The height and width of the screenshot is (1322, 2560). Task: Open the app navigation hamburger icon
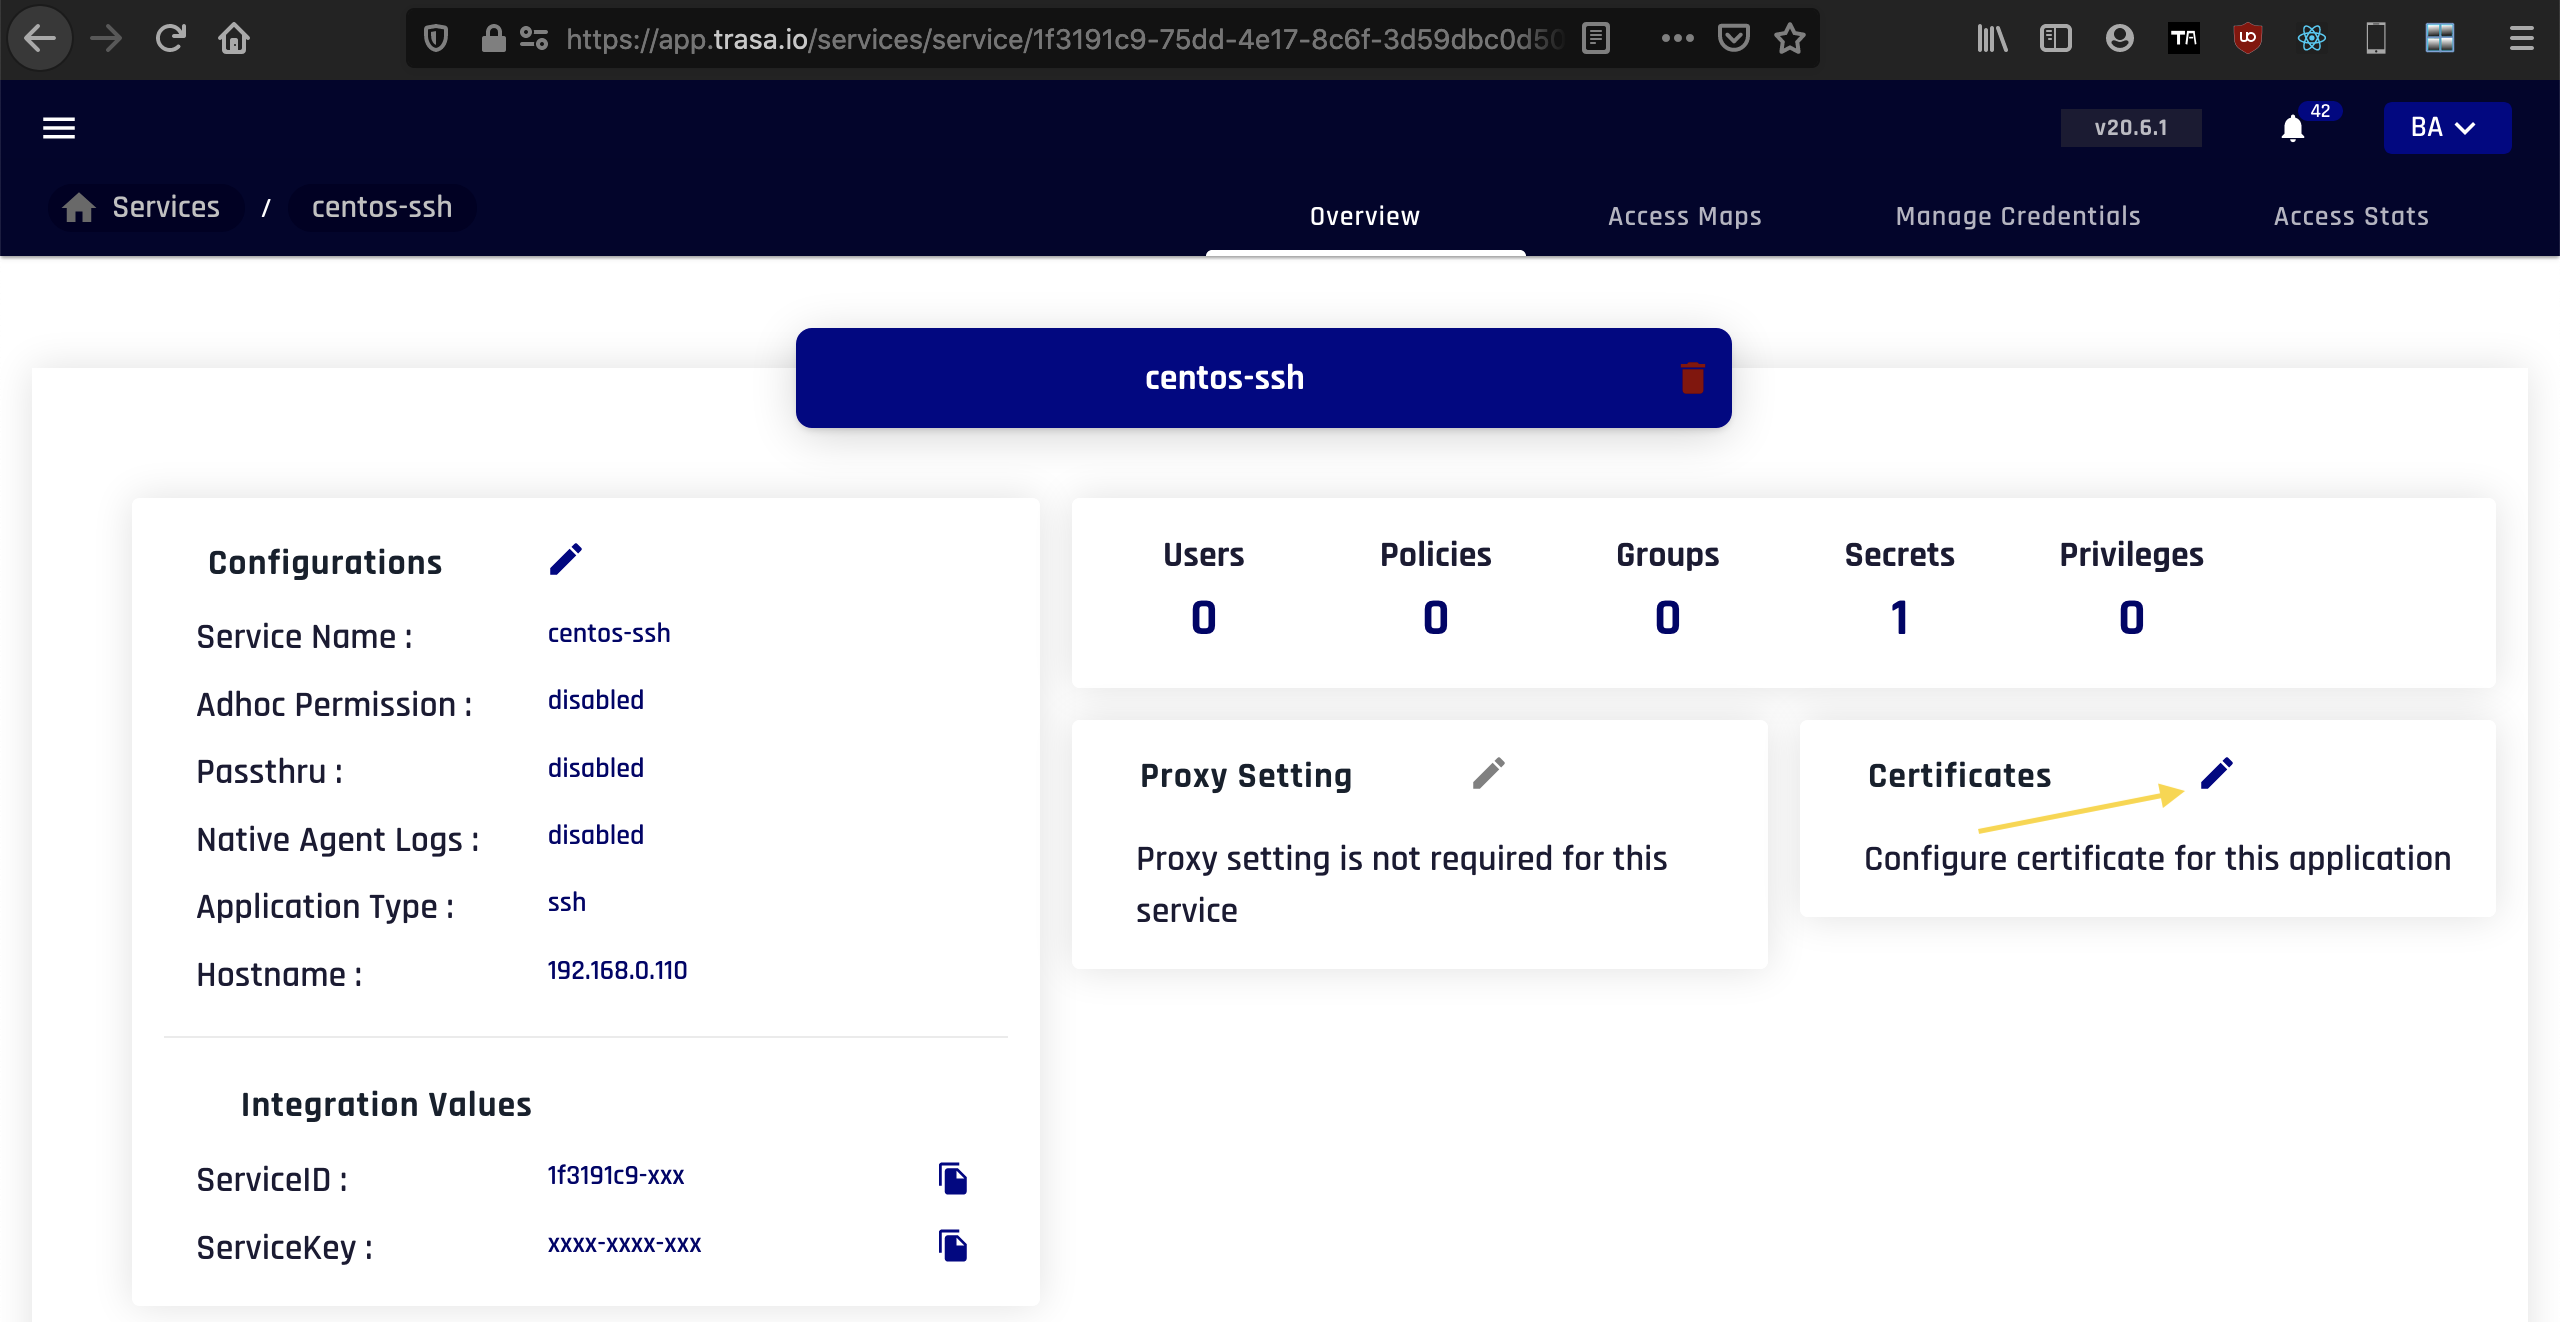tap(57, 128)
